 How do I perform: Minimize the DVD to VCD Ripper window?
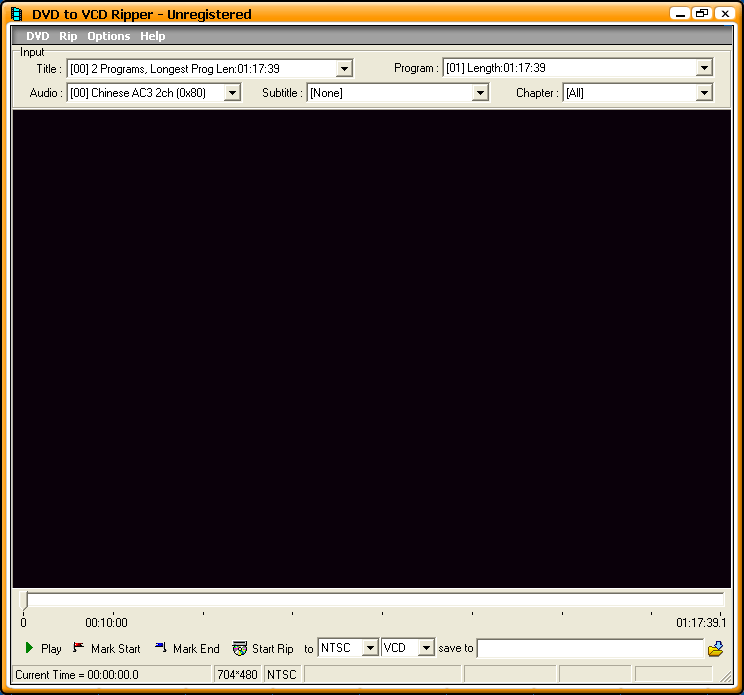(680, 14)
